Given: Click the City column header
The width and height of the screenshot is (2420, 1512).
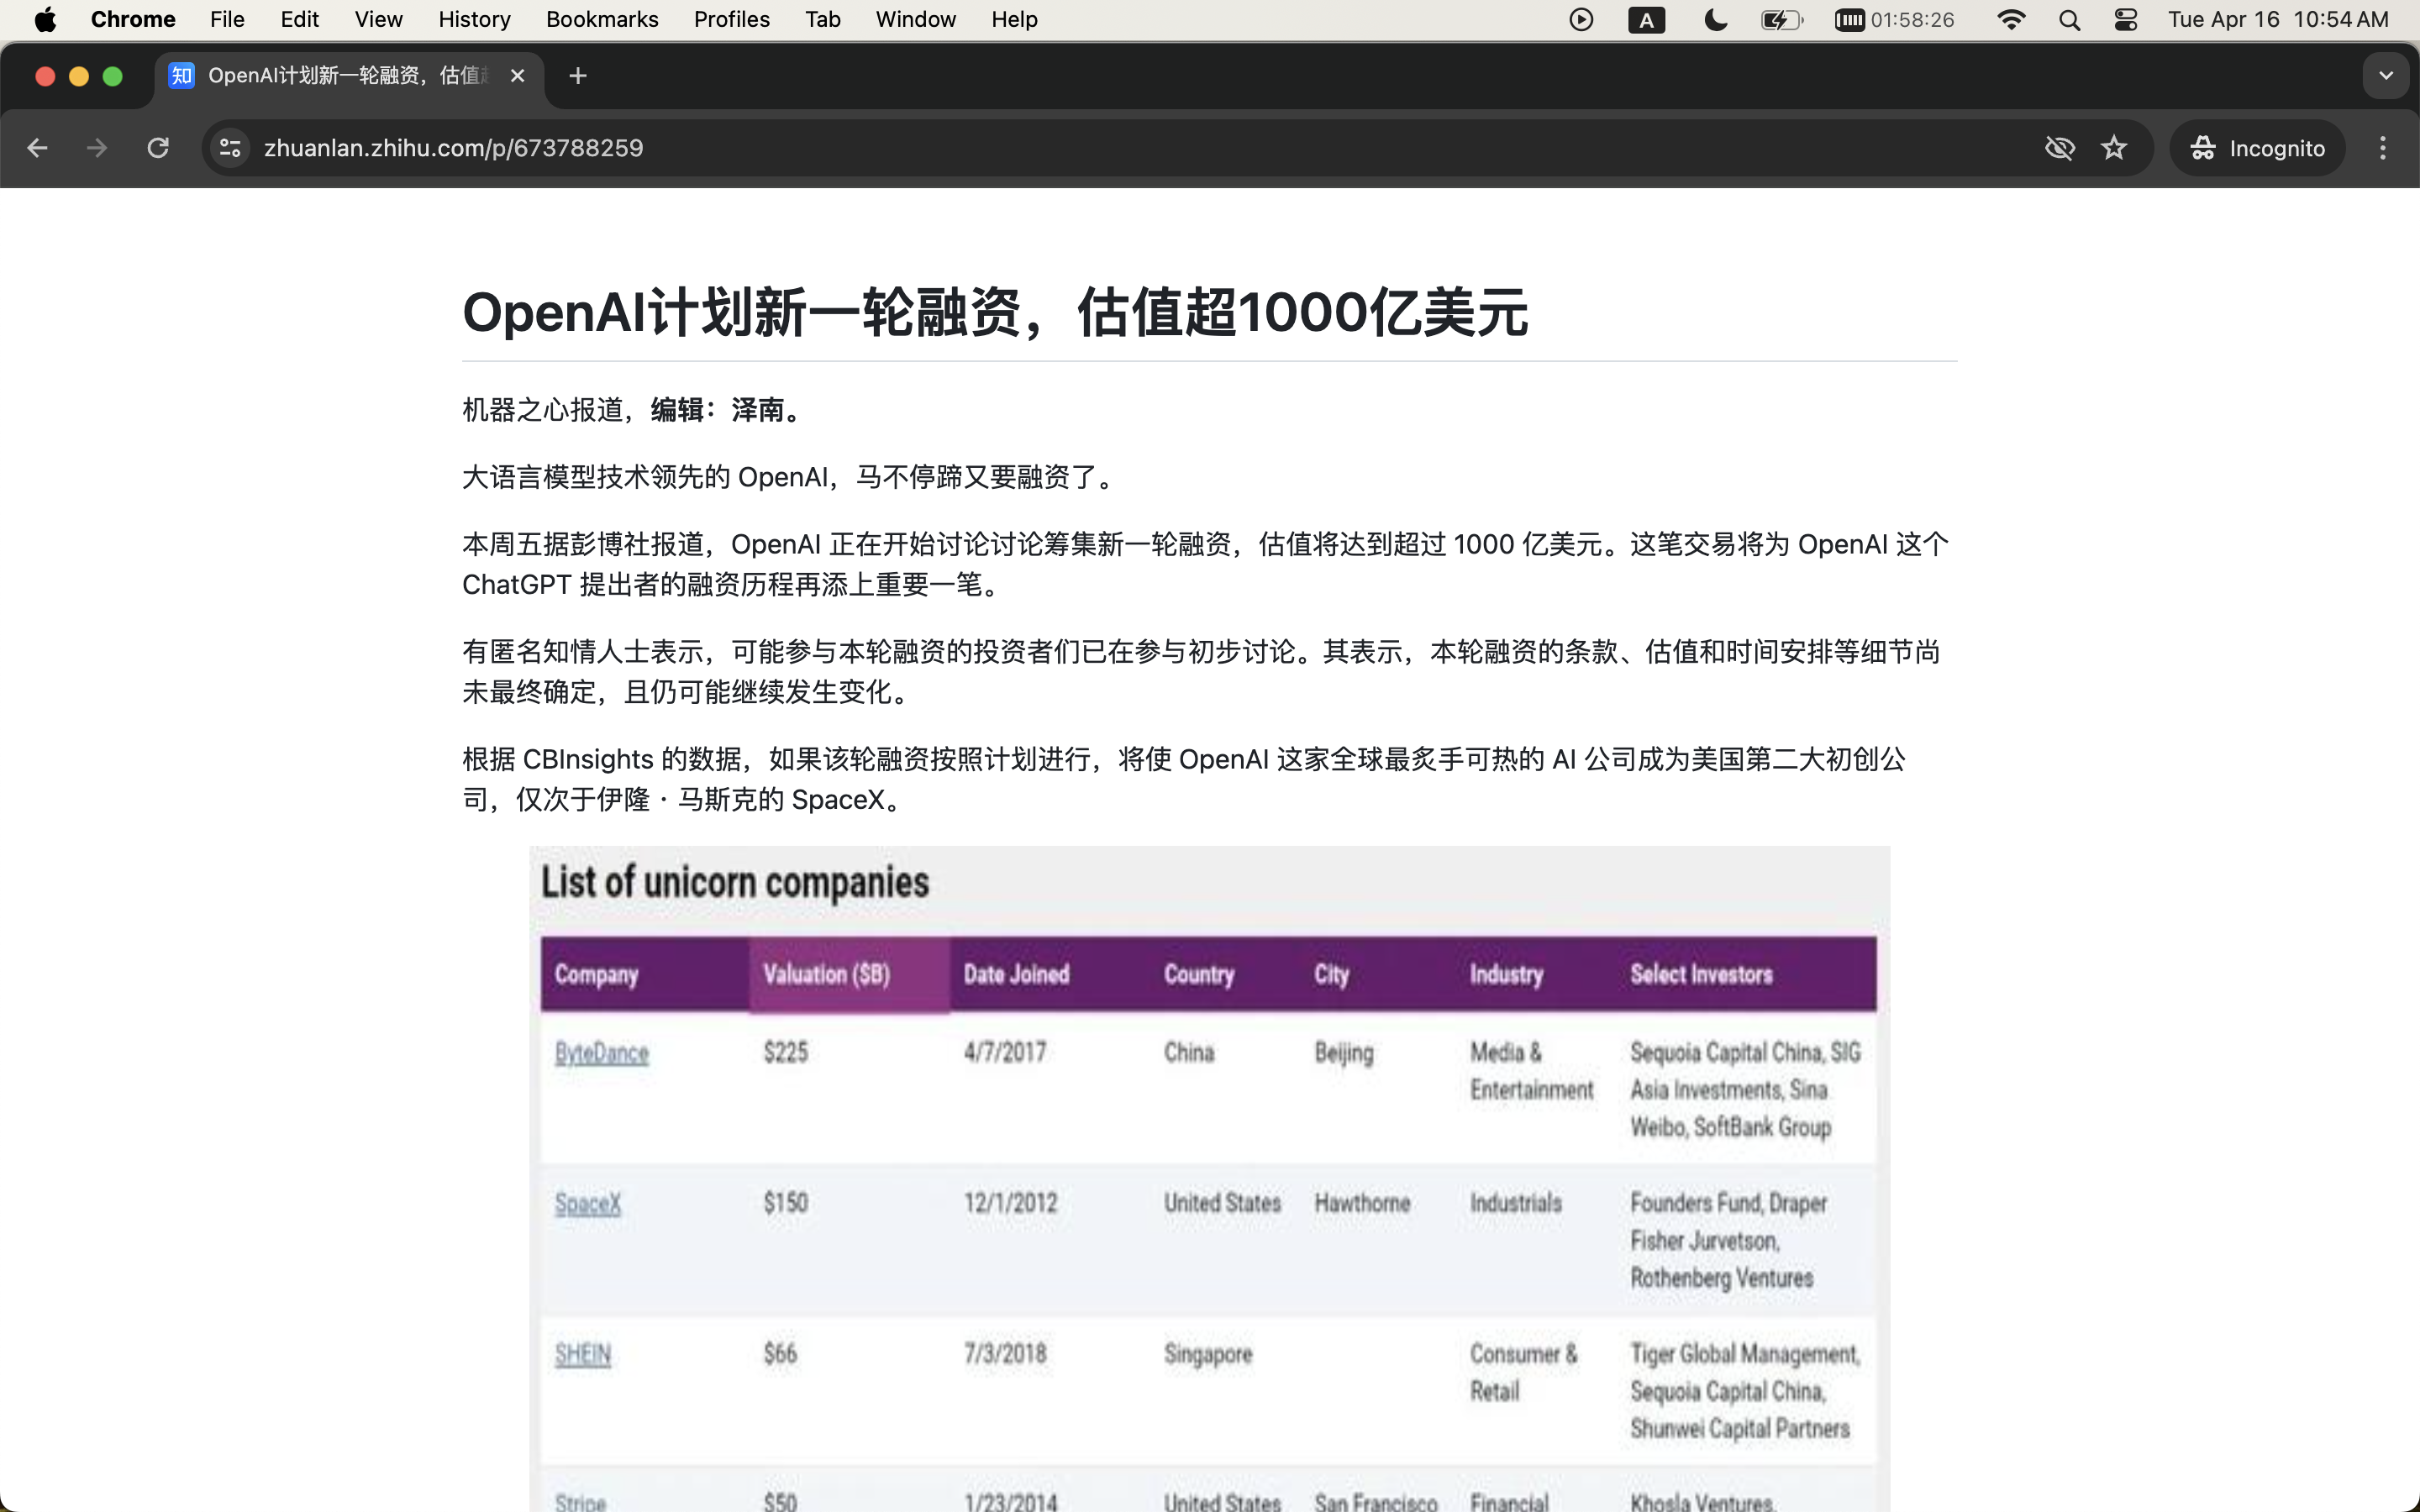Looking at the screenshot, I should (1331, 974).
